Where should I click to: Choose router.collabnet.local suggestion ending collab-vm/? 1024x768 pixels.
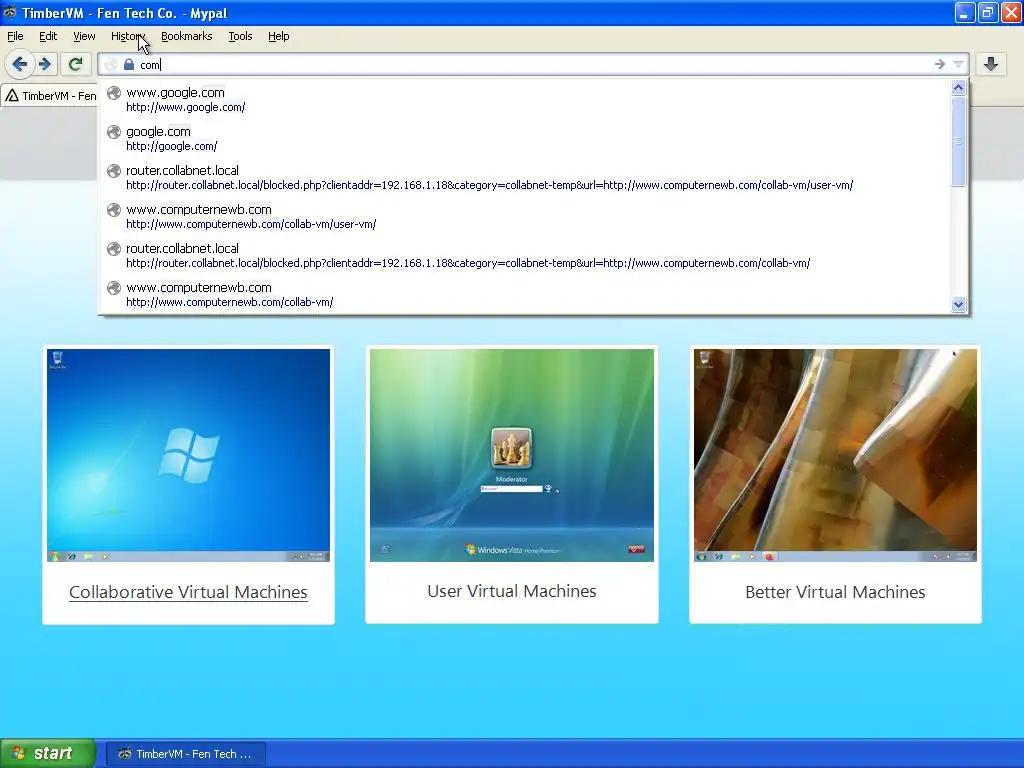[x=525, y=255]
